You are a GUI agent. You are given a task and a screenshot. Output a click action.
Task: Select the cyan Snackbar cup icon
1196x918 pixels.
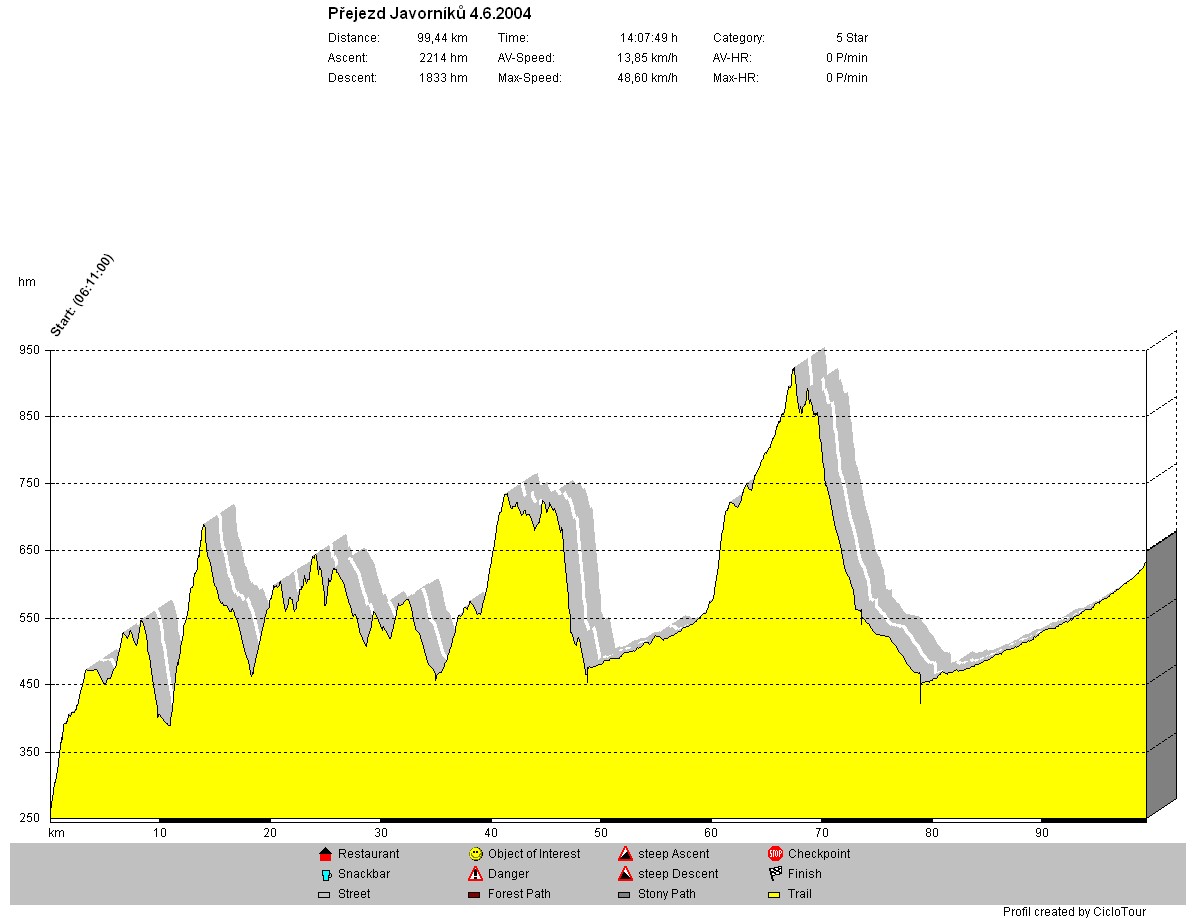(x=325, y=874)
